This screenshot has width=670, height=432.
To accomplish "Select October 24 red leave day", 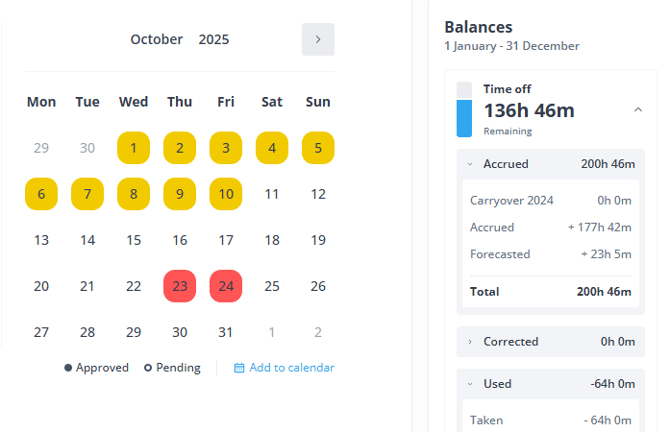I will coord(226,286).
